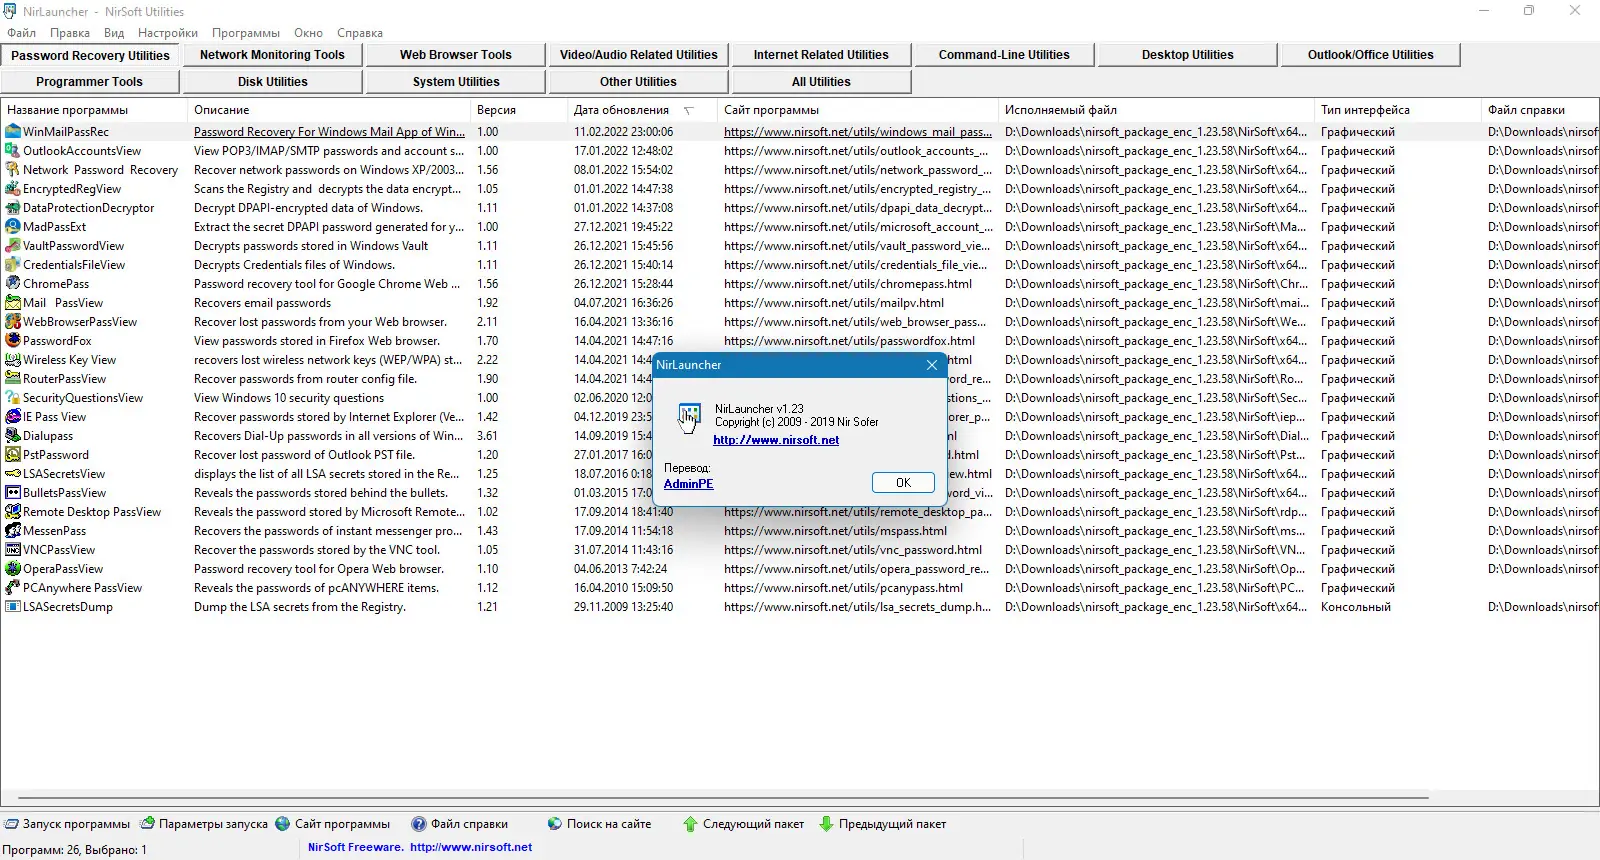Viewport: 1600px width, 860px height.
Task: Open the Вид menu
Action: [114, 33]
